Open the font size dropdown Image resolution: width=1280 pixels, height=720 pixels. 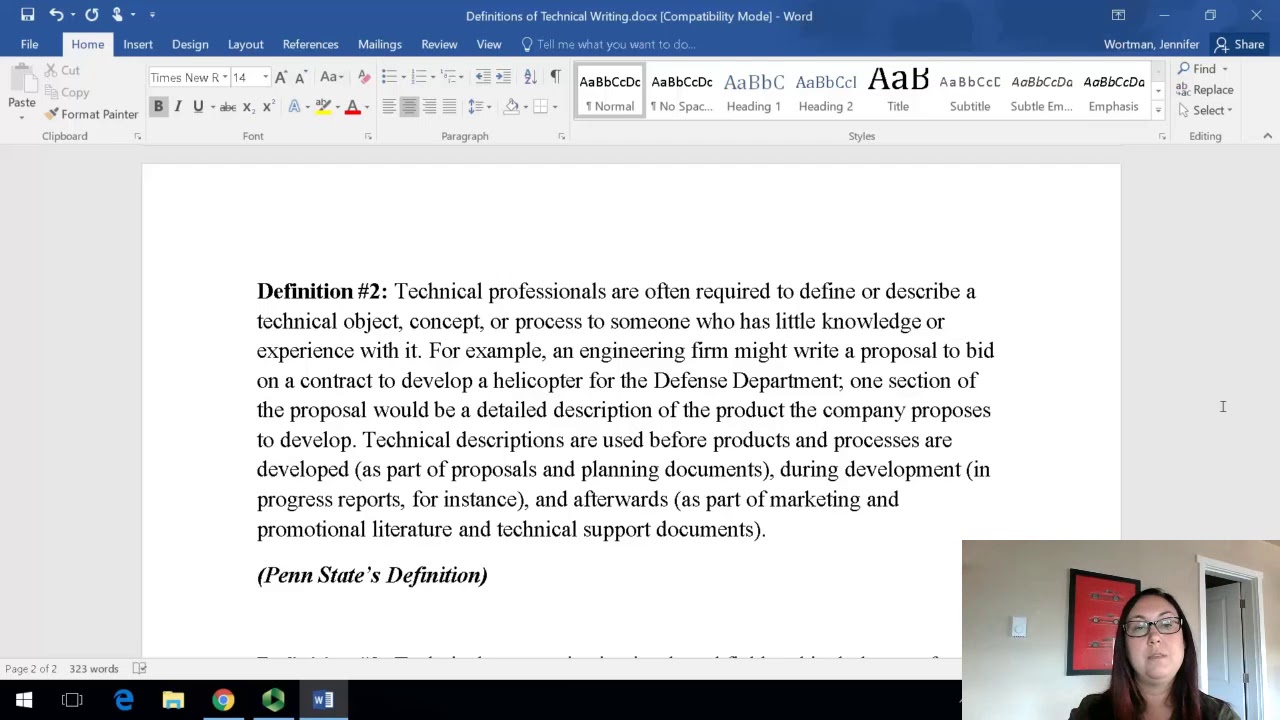(x=265, y=77)
